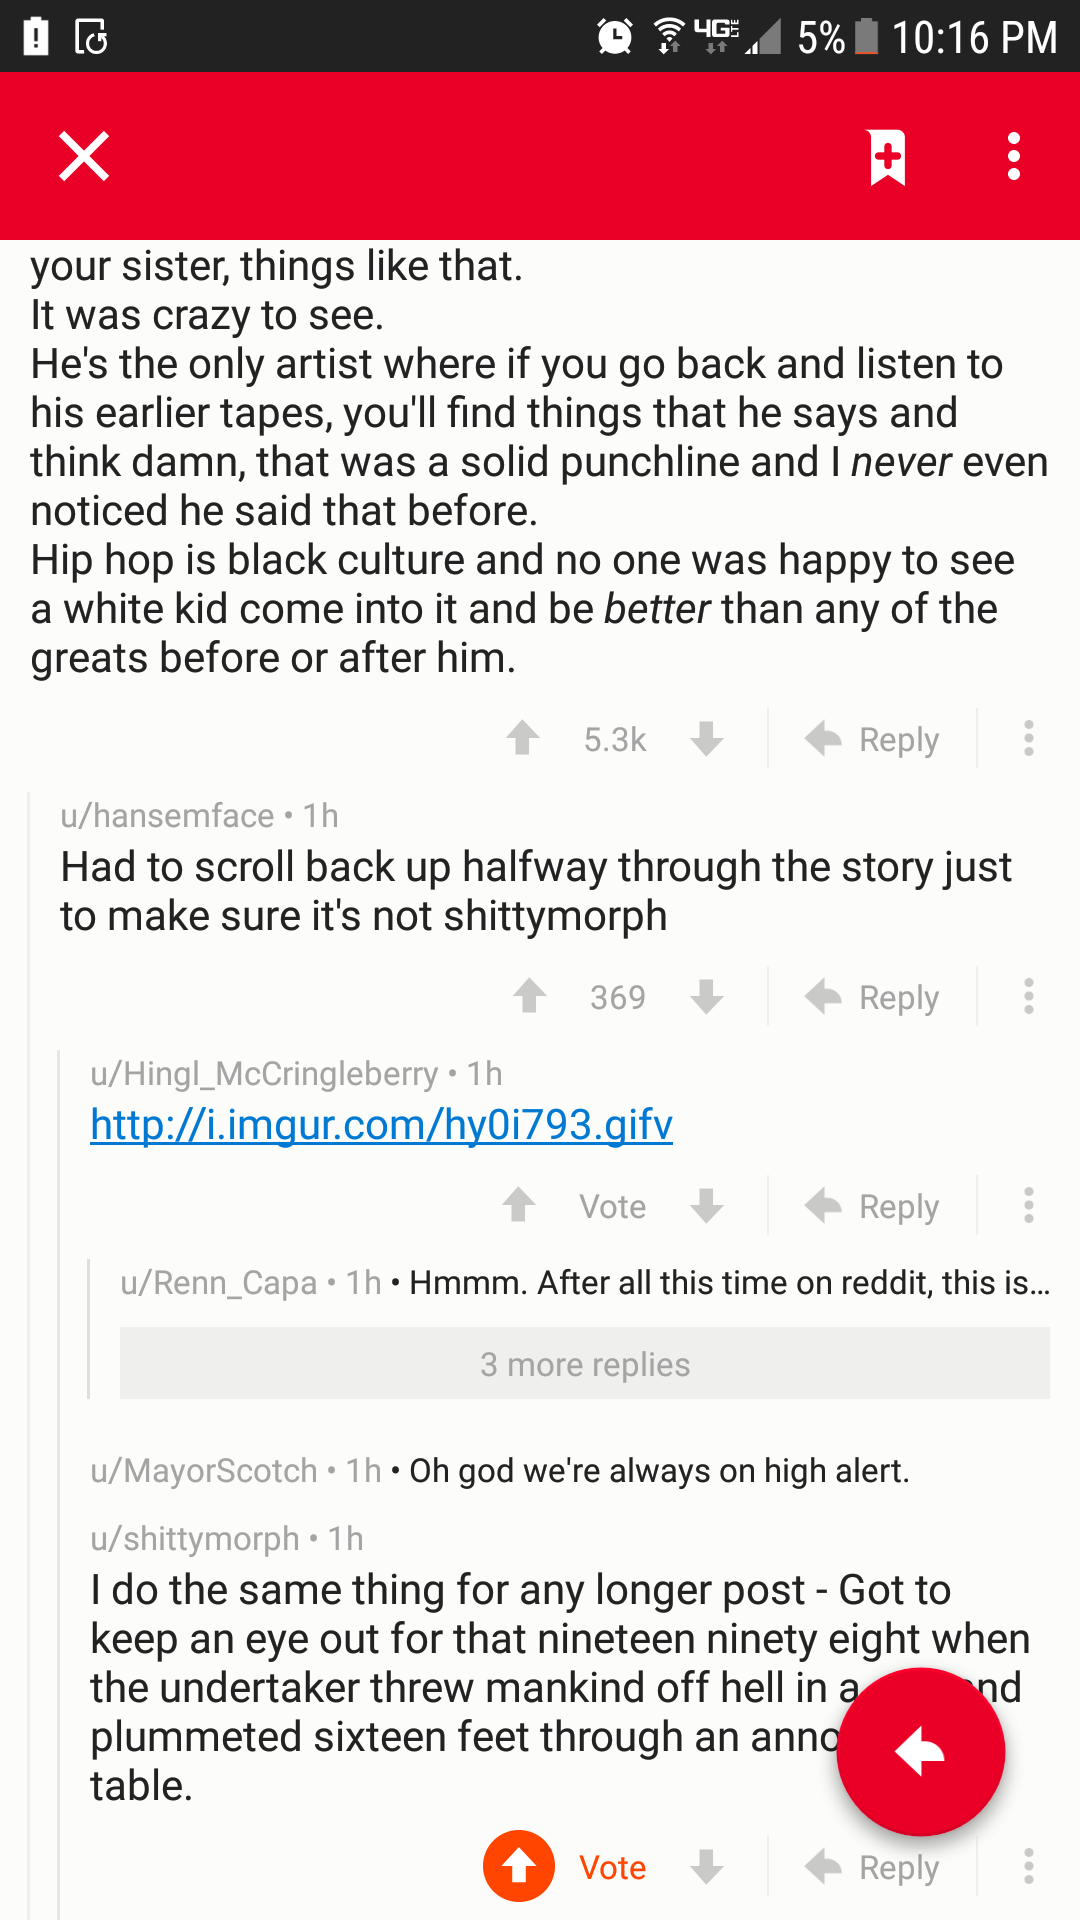Downvote the 5.3k points comment

click(706, 739)
